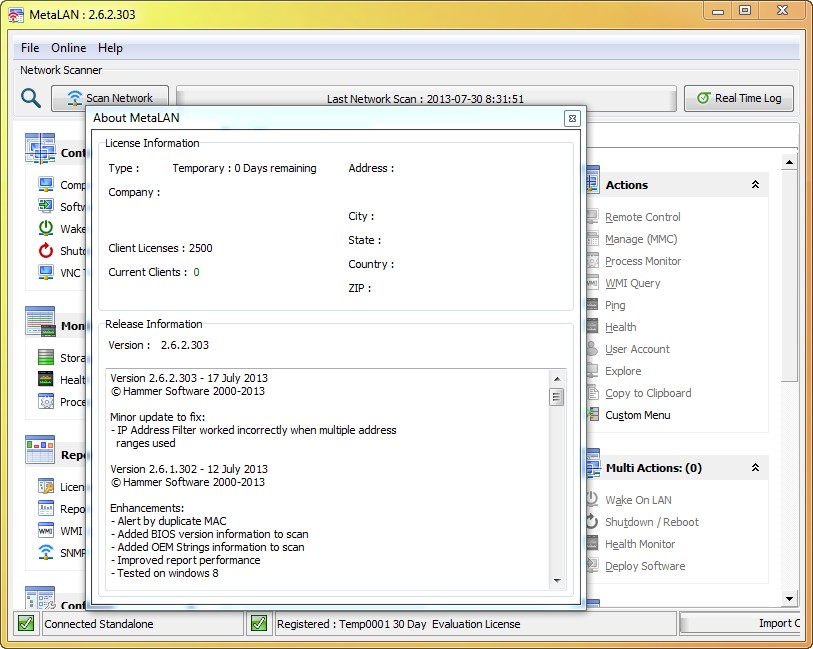This screenshot has width=813, height=649.
Task: Open the Real Time Log
Action: (738, 98)
